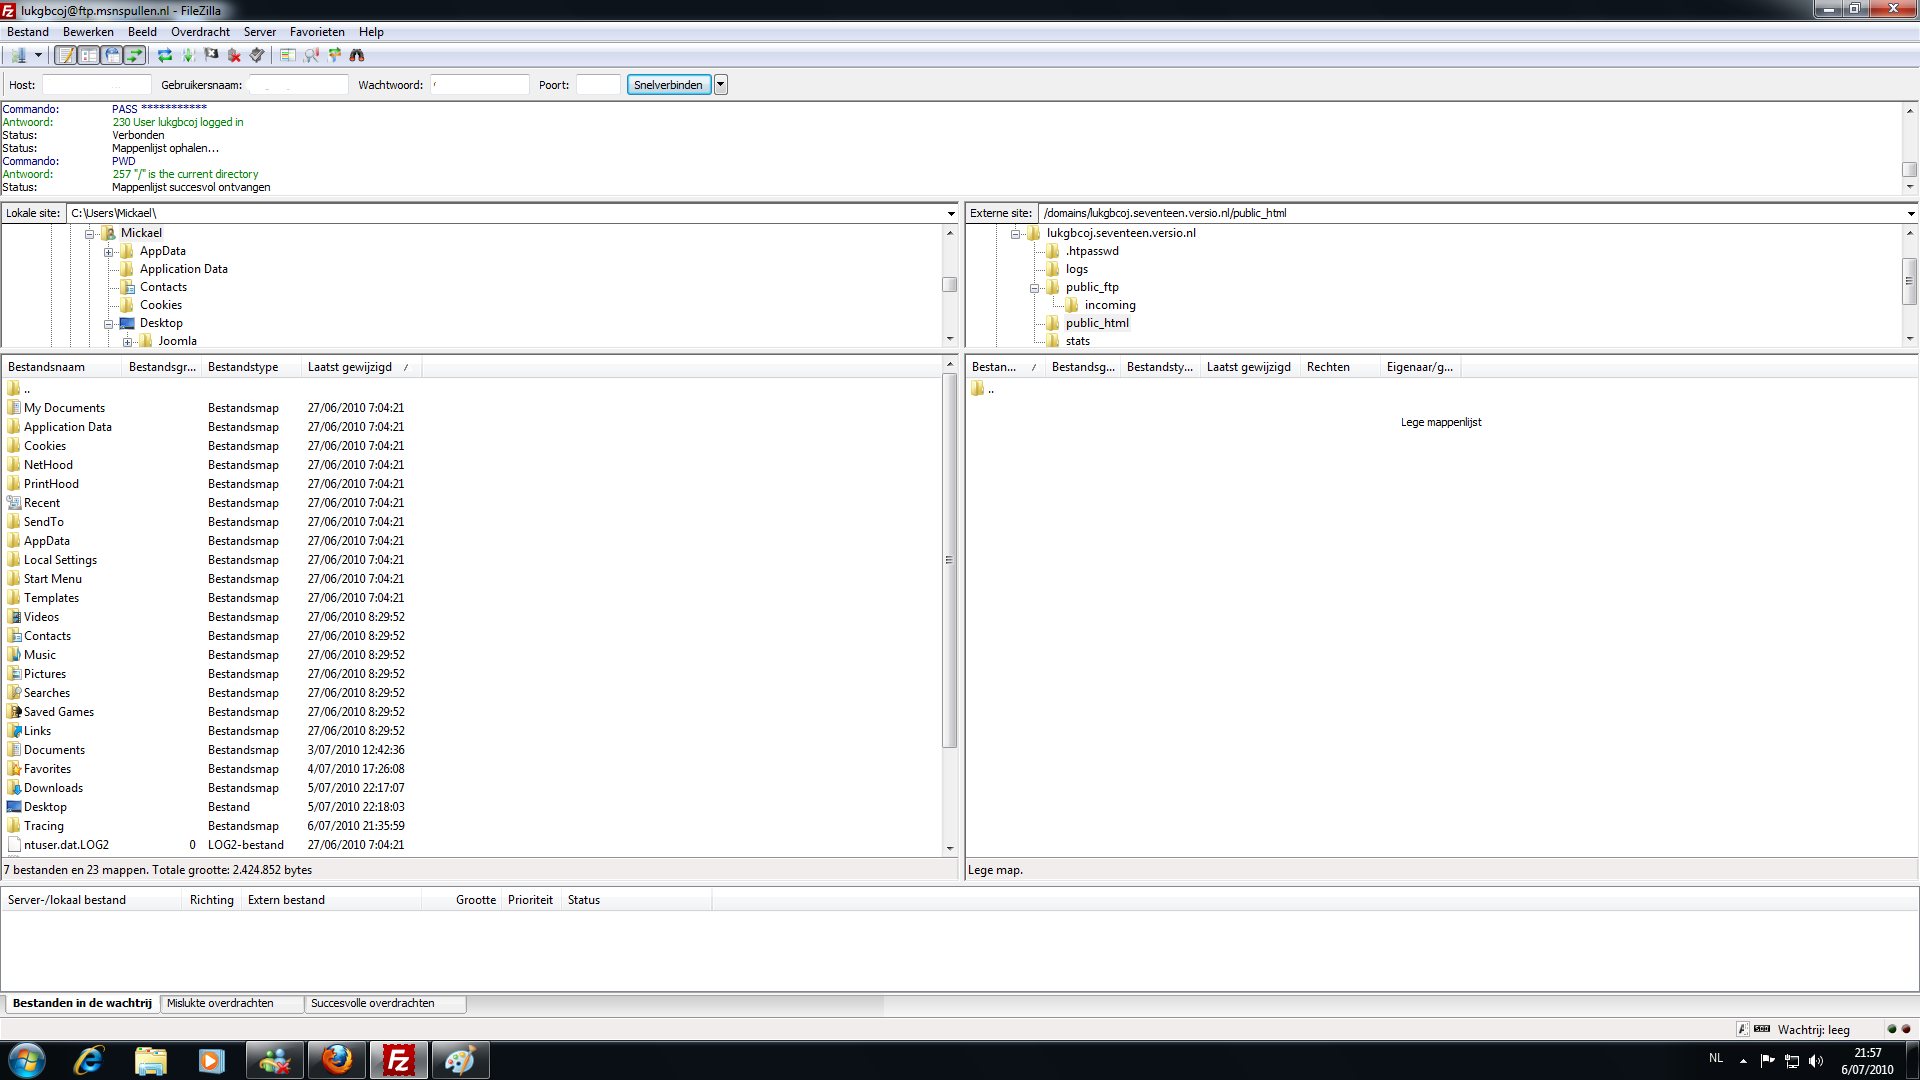Viewport: 1920px width, 1080px height.
Task: Click the message log scrollbar thumb
Action: 1909,170
